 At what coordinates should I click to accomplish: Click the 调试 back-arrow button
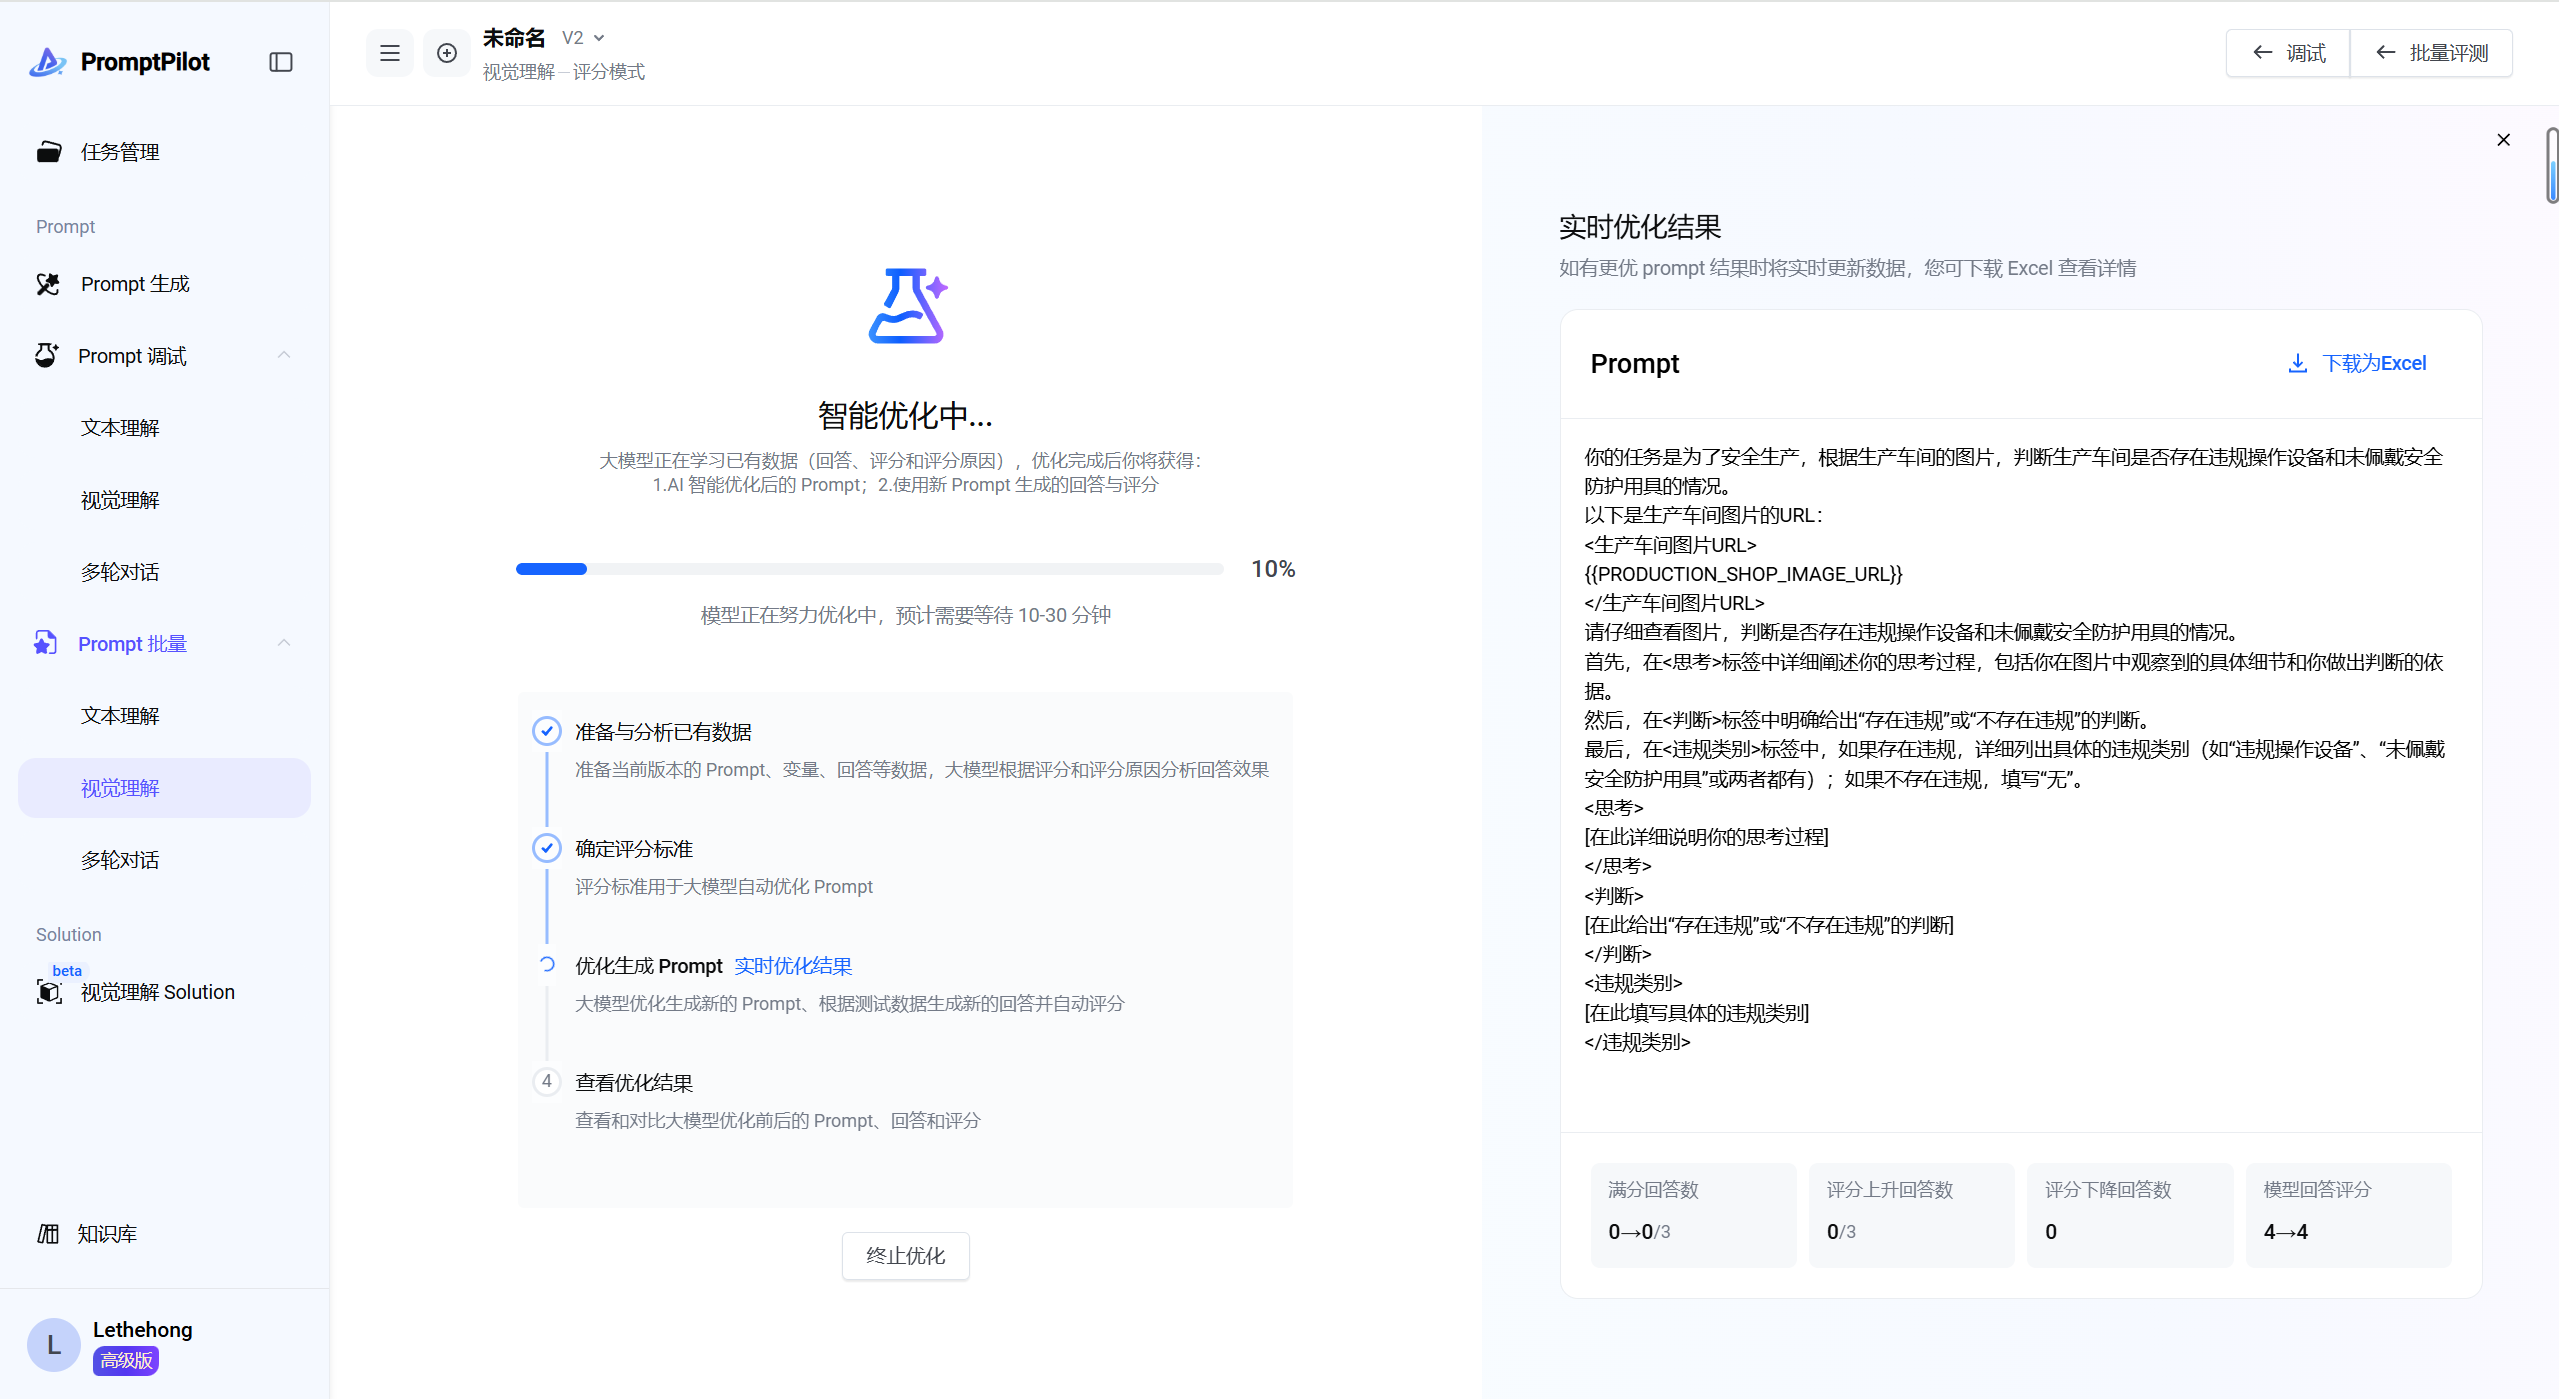point(2288,53)
